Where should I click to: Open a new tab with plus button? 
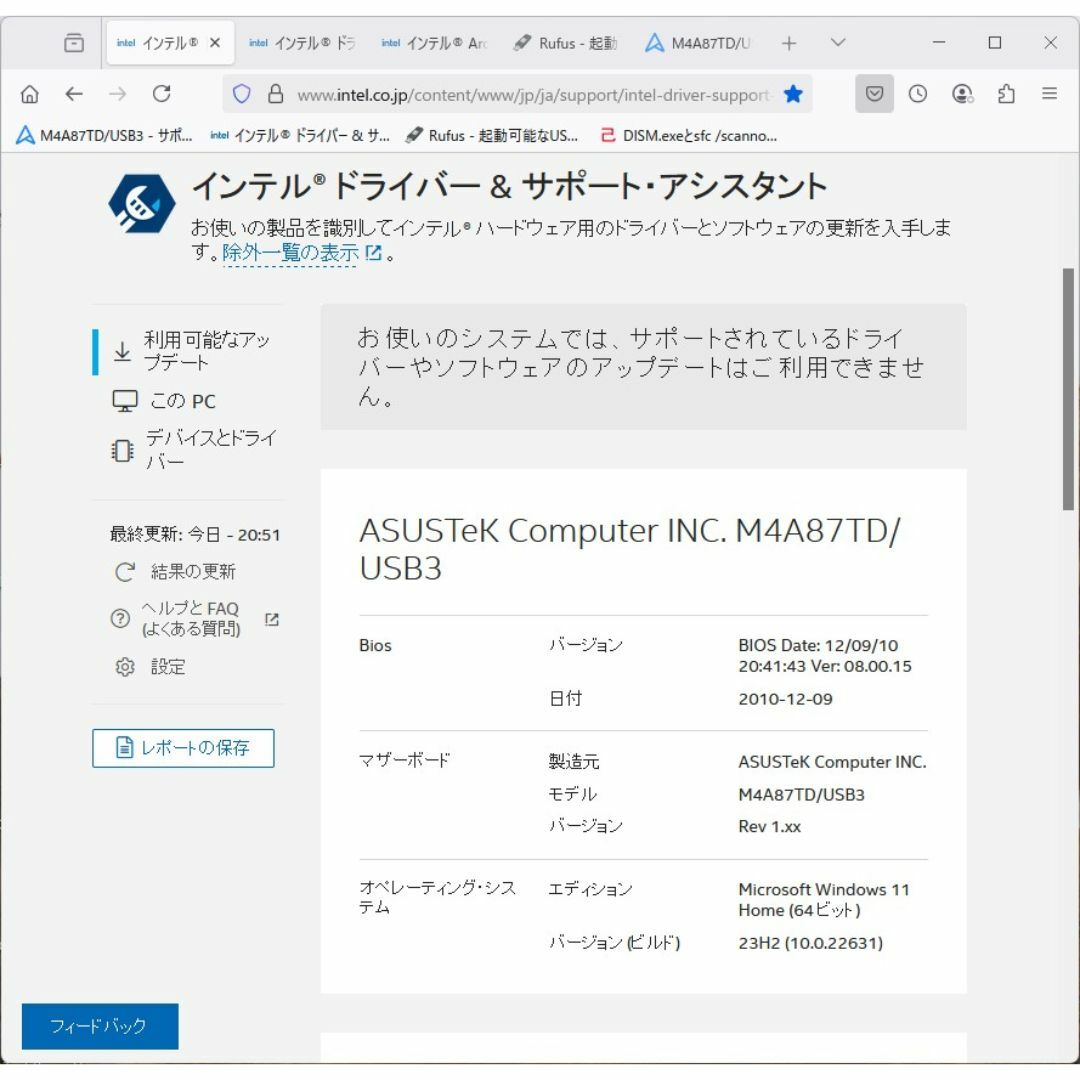pos(789,43)
